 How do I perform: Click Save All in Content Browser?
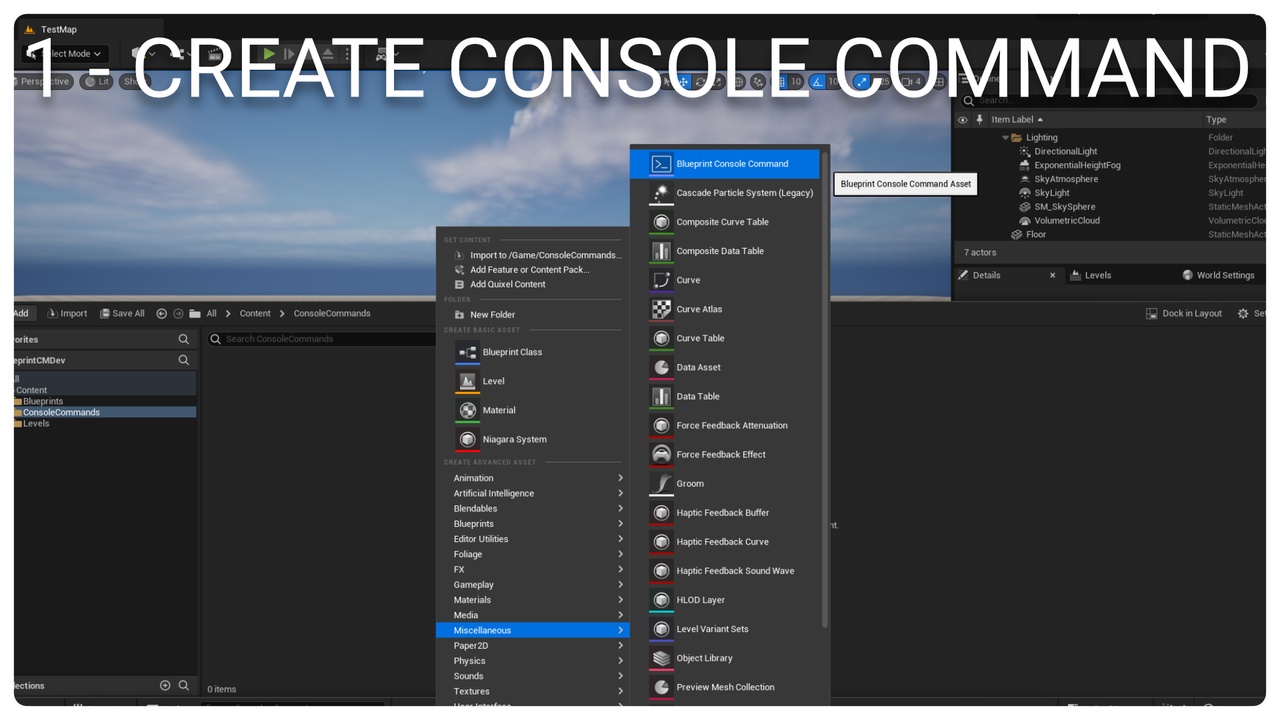coord(122,313)
